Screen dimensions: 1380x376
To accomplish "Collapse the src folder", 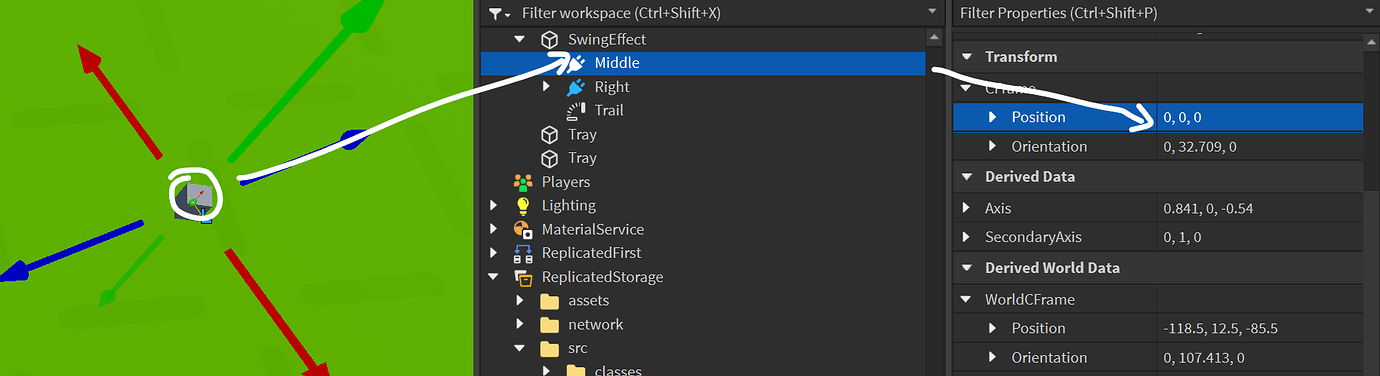I will (x=520, y=348).
